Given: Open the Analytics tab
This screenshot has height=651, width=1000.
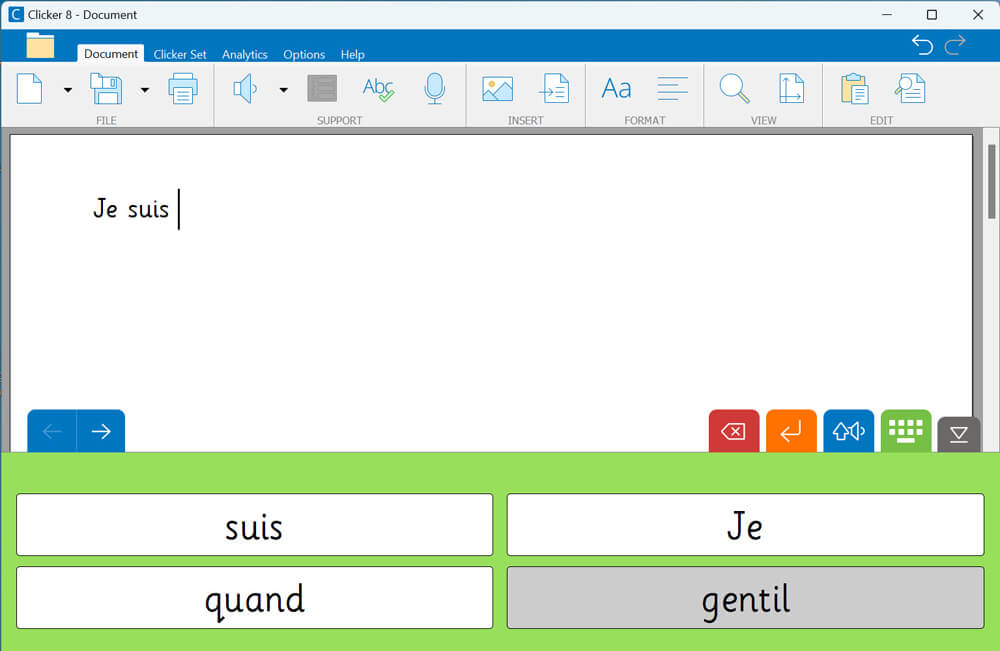Looking at the screenshot, I should coord(245,54).
